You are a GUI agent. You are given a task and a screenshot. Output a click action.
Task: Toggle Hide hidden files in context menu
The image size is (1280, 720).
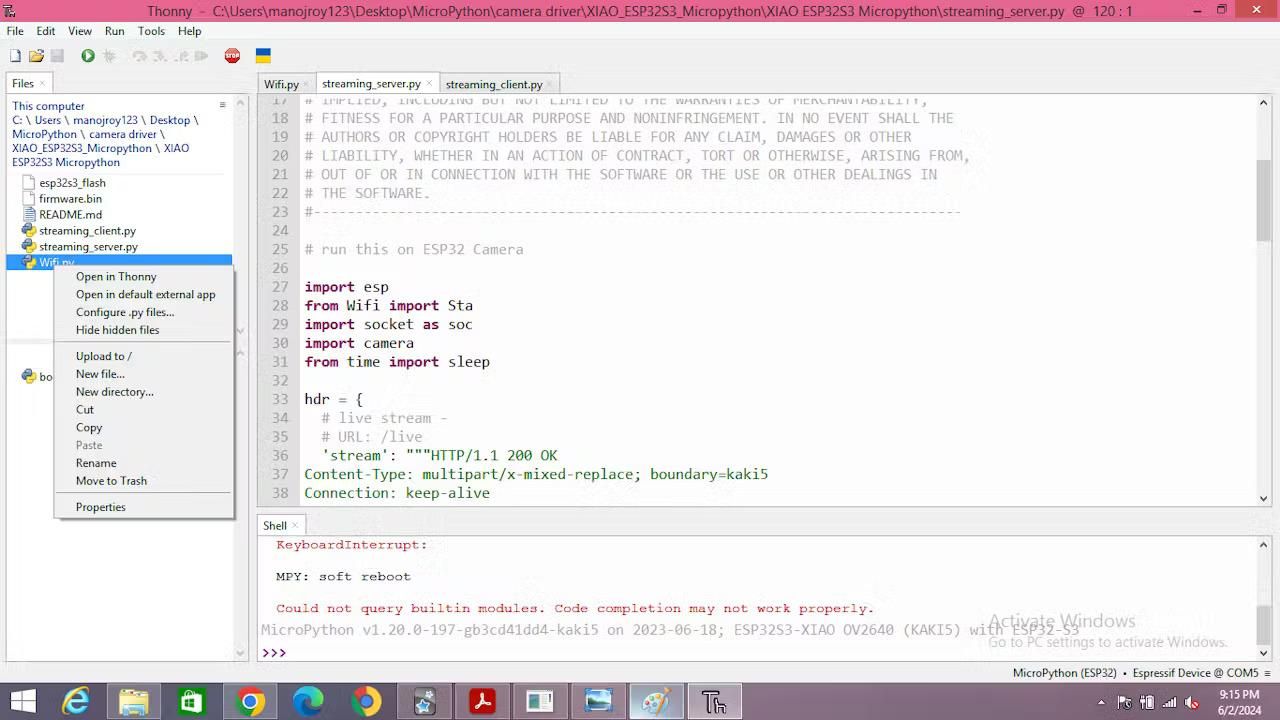click(117, 330)
